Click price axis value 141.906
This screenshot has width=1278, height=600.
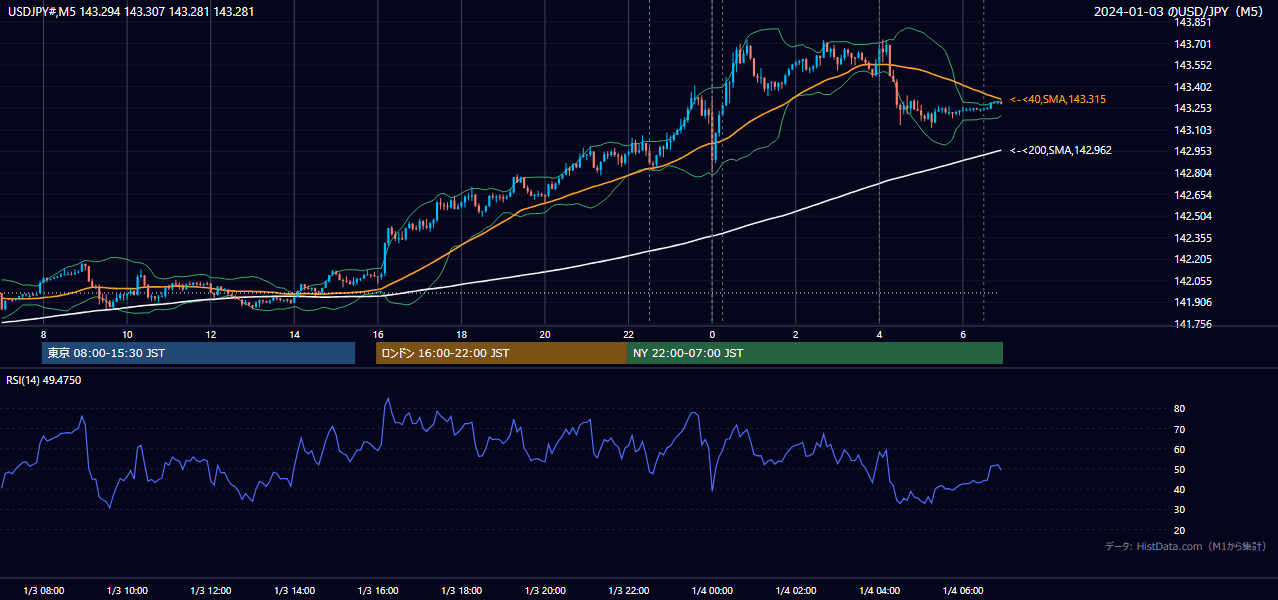(1193, 302)
